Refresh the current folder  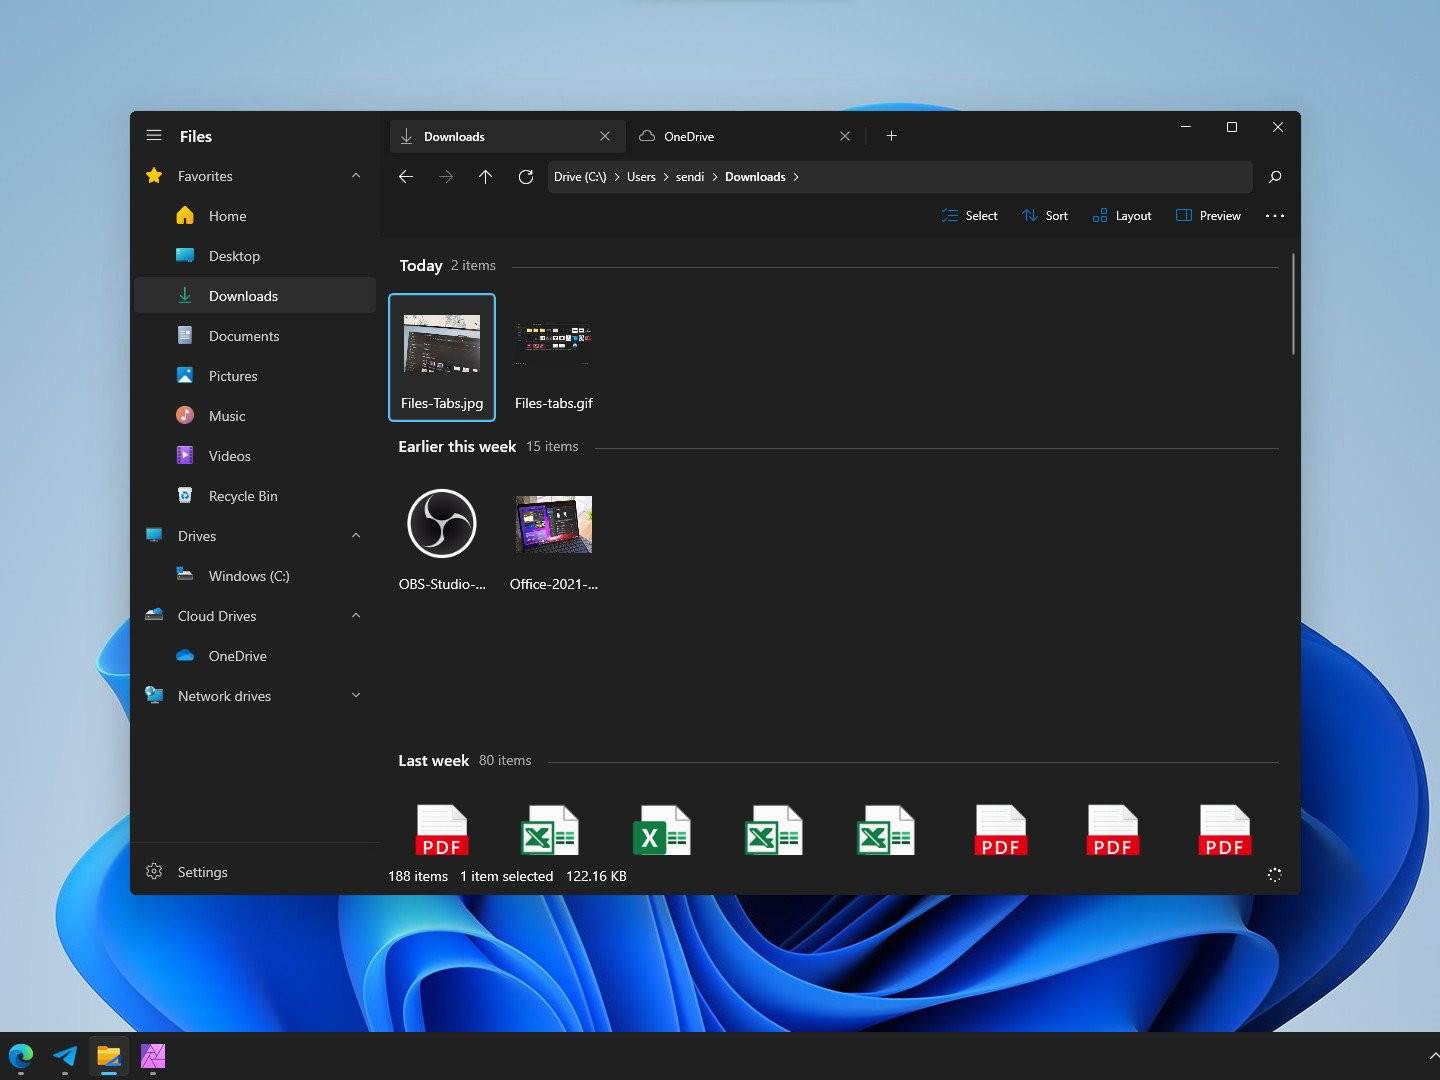[526, 177]
